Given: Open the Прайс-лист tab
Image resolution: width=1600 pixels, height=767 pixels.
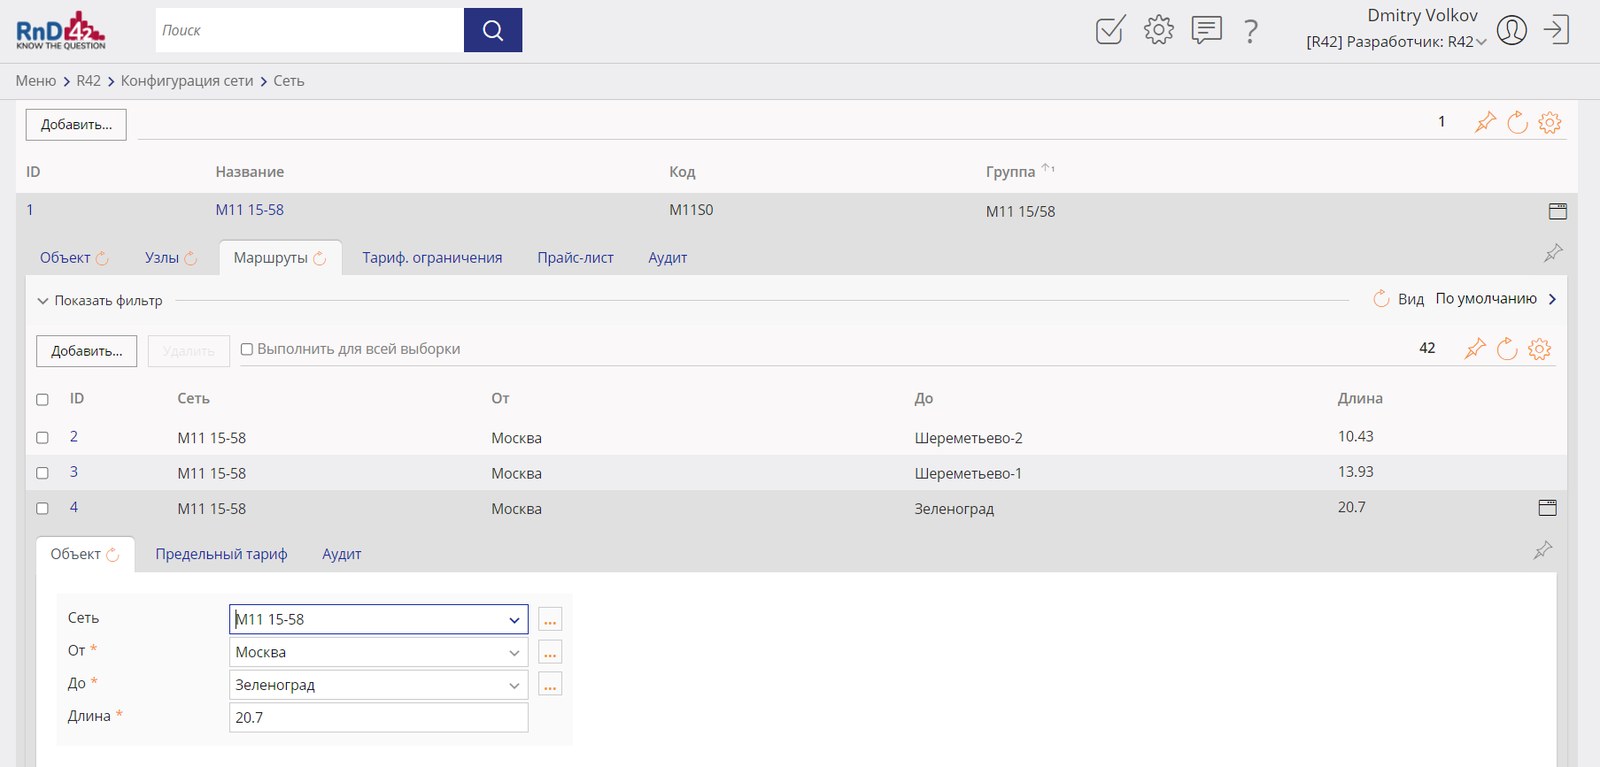Looking at the screenshot, I should pos(575,258).
